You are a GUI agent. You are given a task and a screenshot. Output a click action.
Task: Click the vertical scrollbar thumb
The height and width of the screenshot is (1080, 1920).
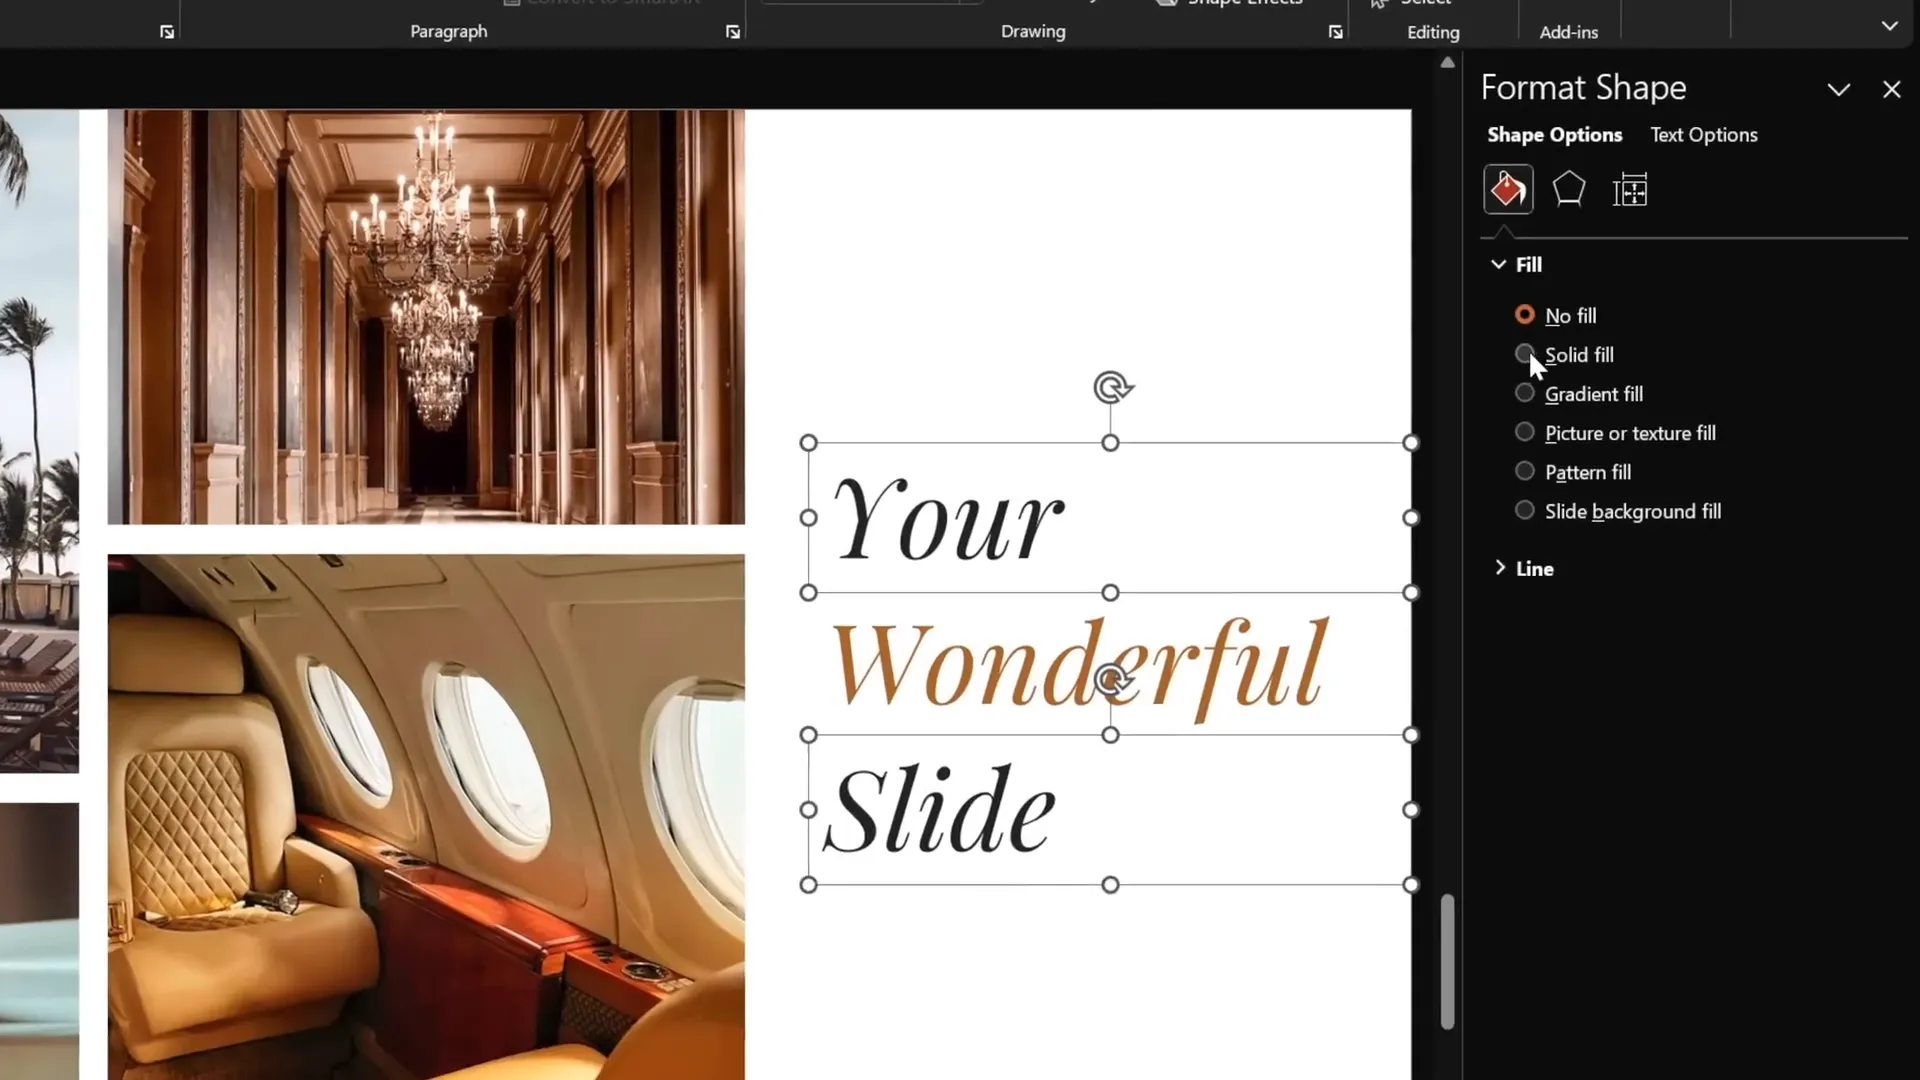pos(1447,962)
